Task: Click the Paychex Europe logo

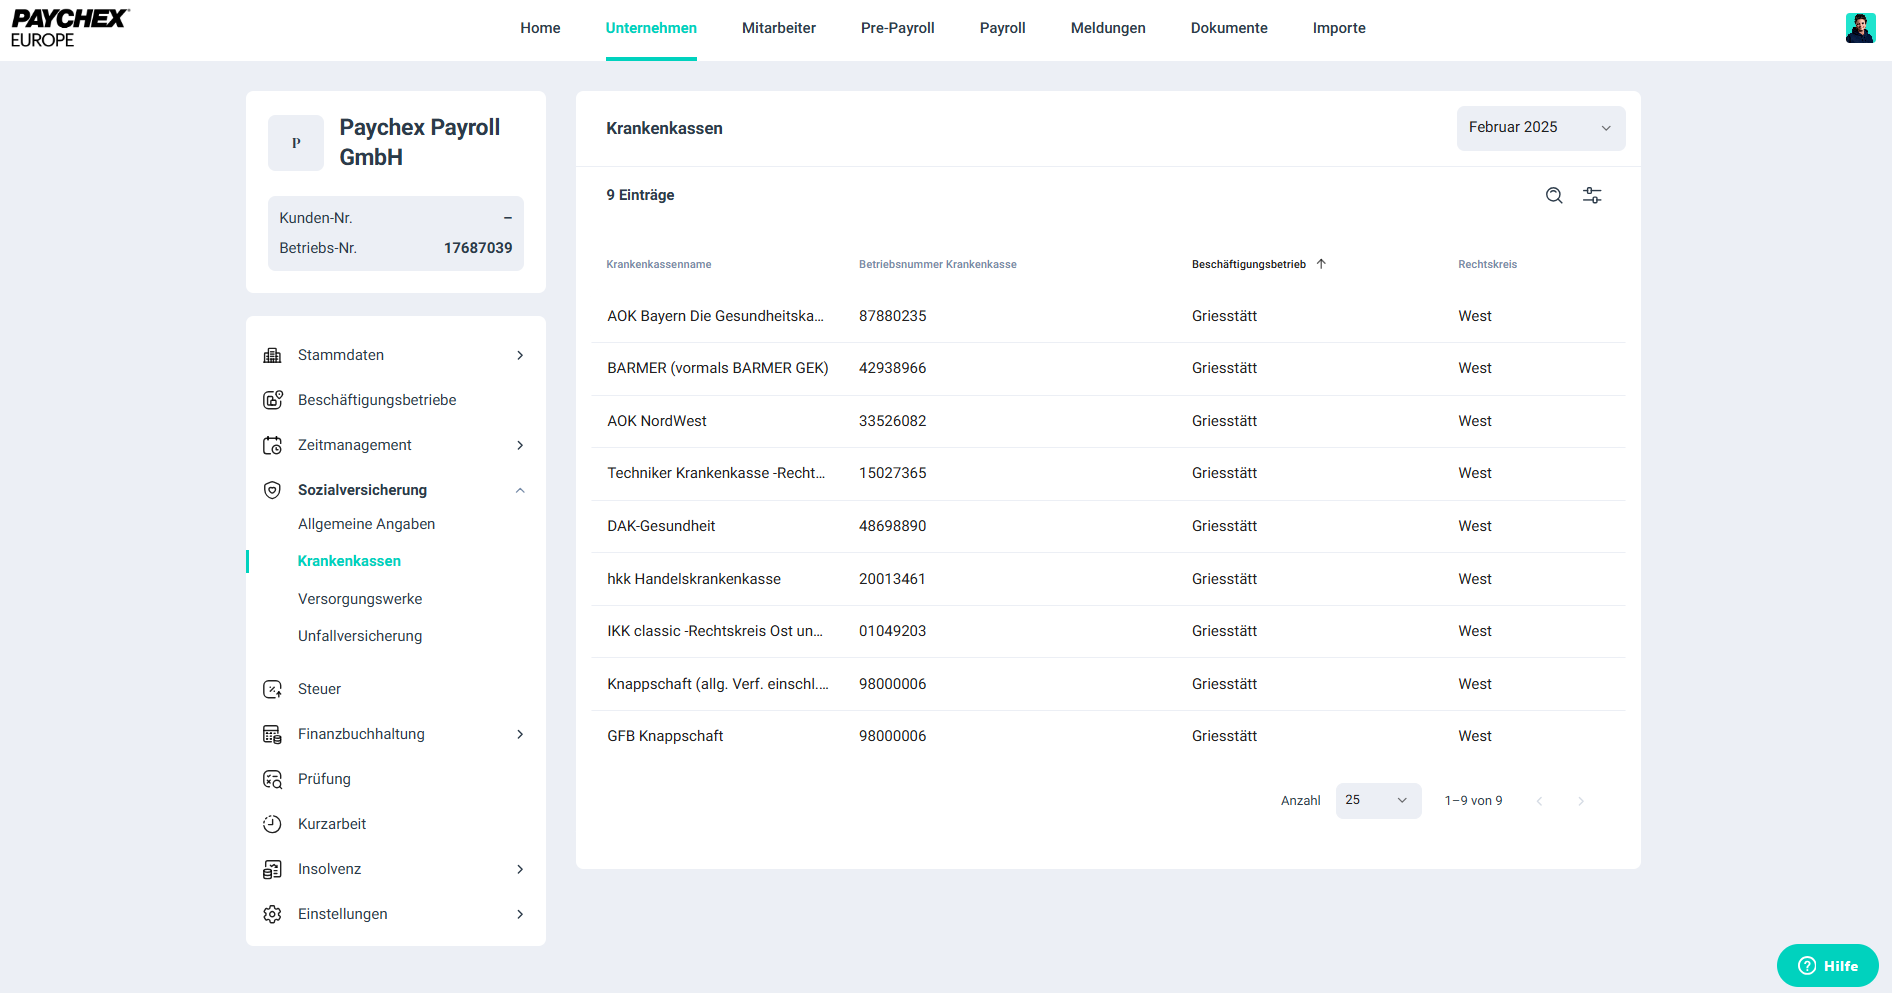Action: point(69,28)
